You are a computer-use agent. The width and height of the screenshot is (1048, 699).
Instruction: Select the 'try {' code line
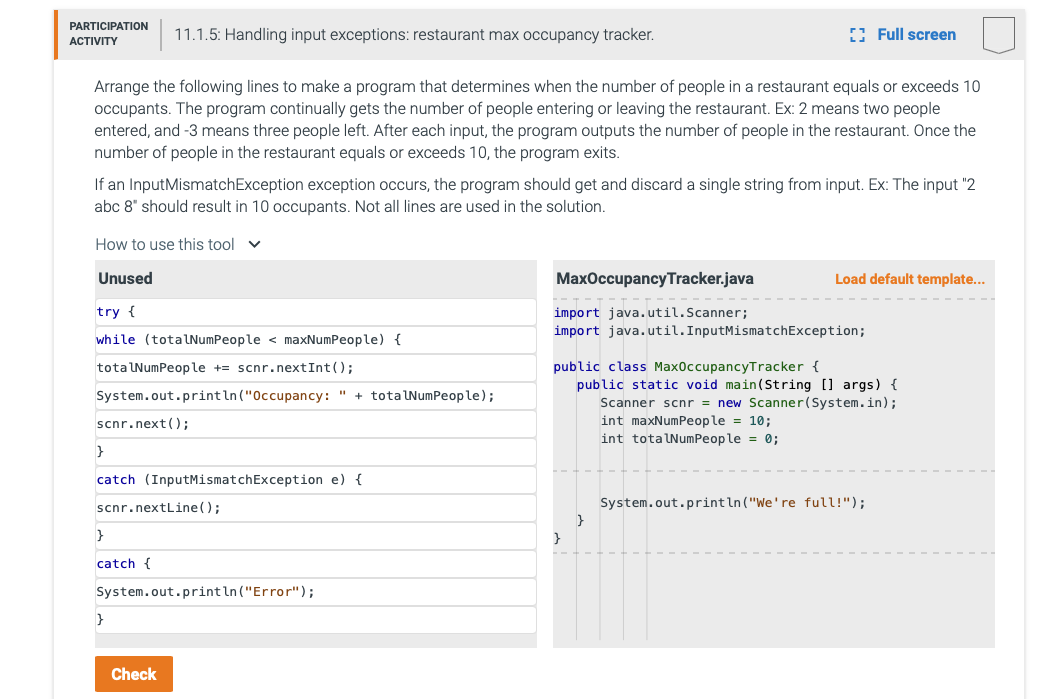click(315, 311)
